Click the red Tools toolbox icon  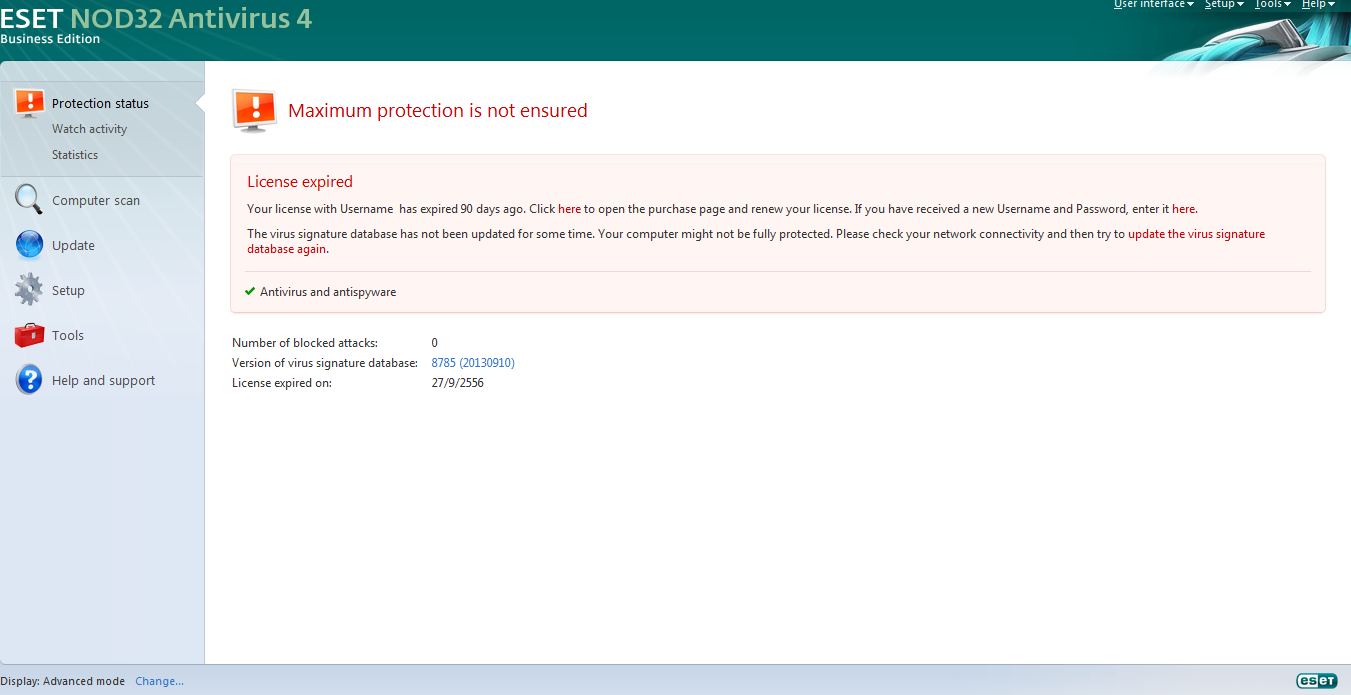tap(29, 335)
